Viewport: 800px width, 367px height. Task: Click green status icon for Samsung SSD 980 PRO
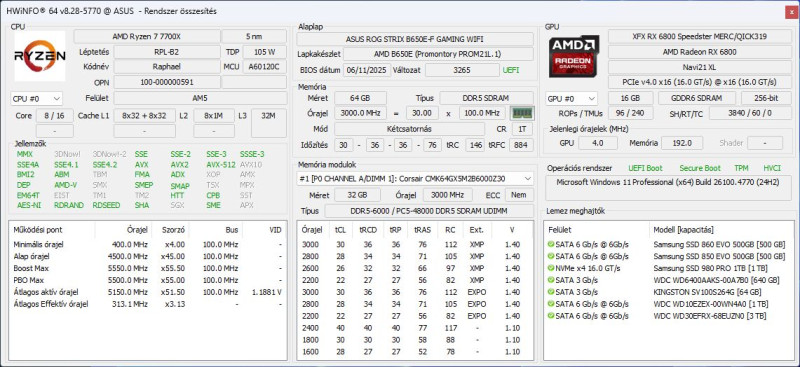pyautogui.click(x=551, y=268)
